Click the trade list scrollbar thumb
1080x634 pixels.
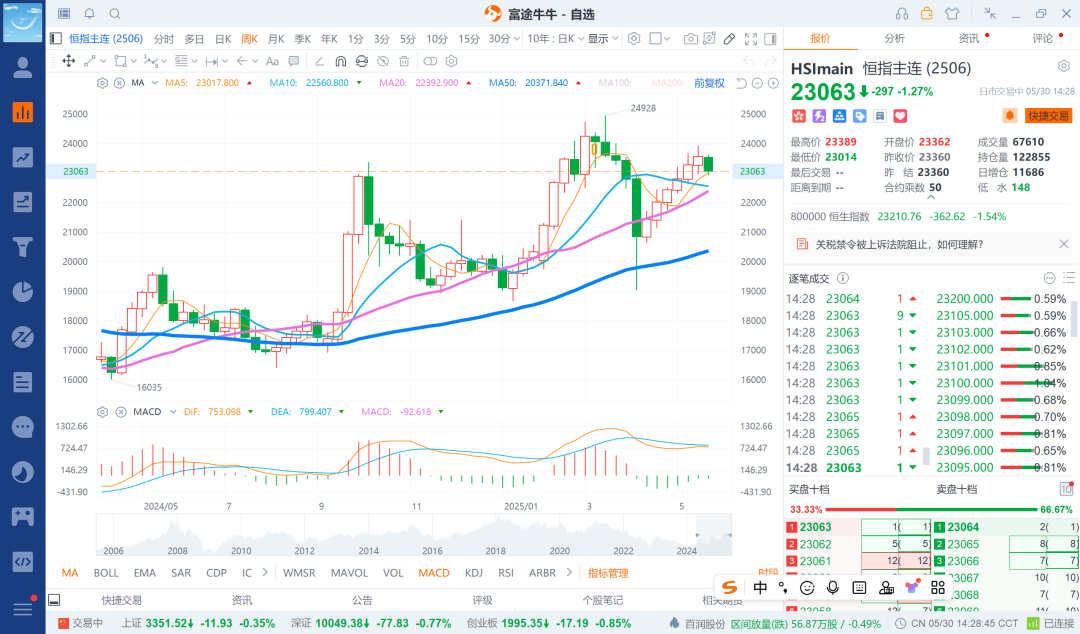tap(926, 456)
